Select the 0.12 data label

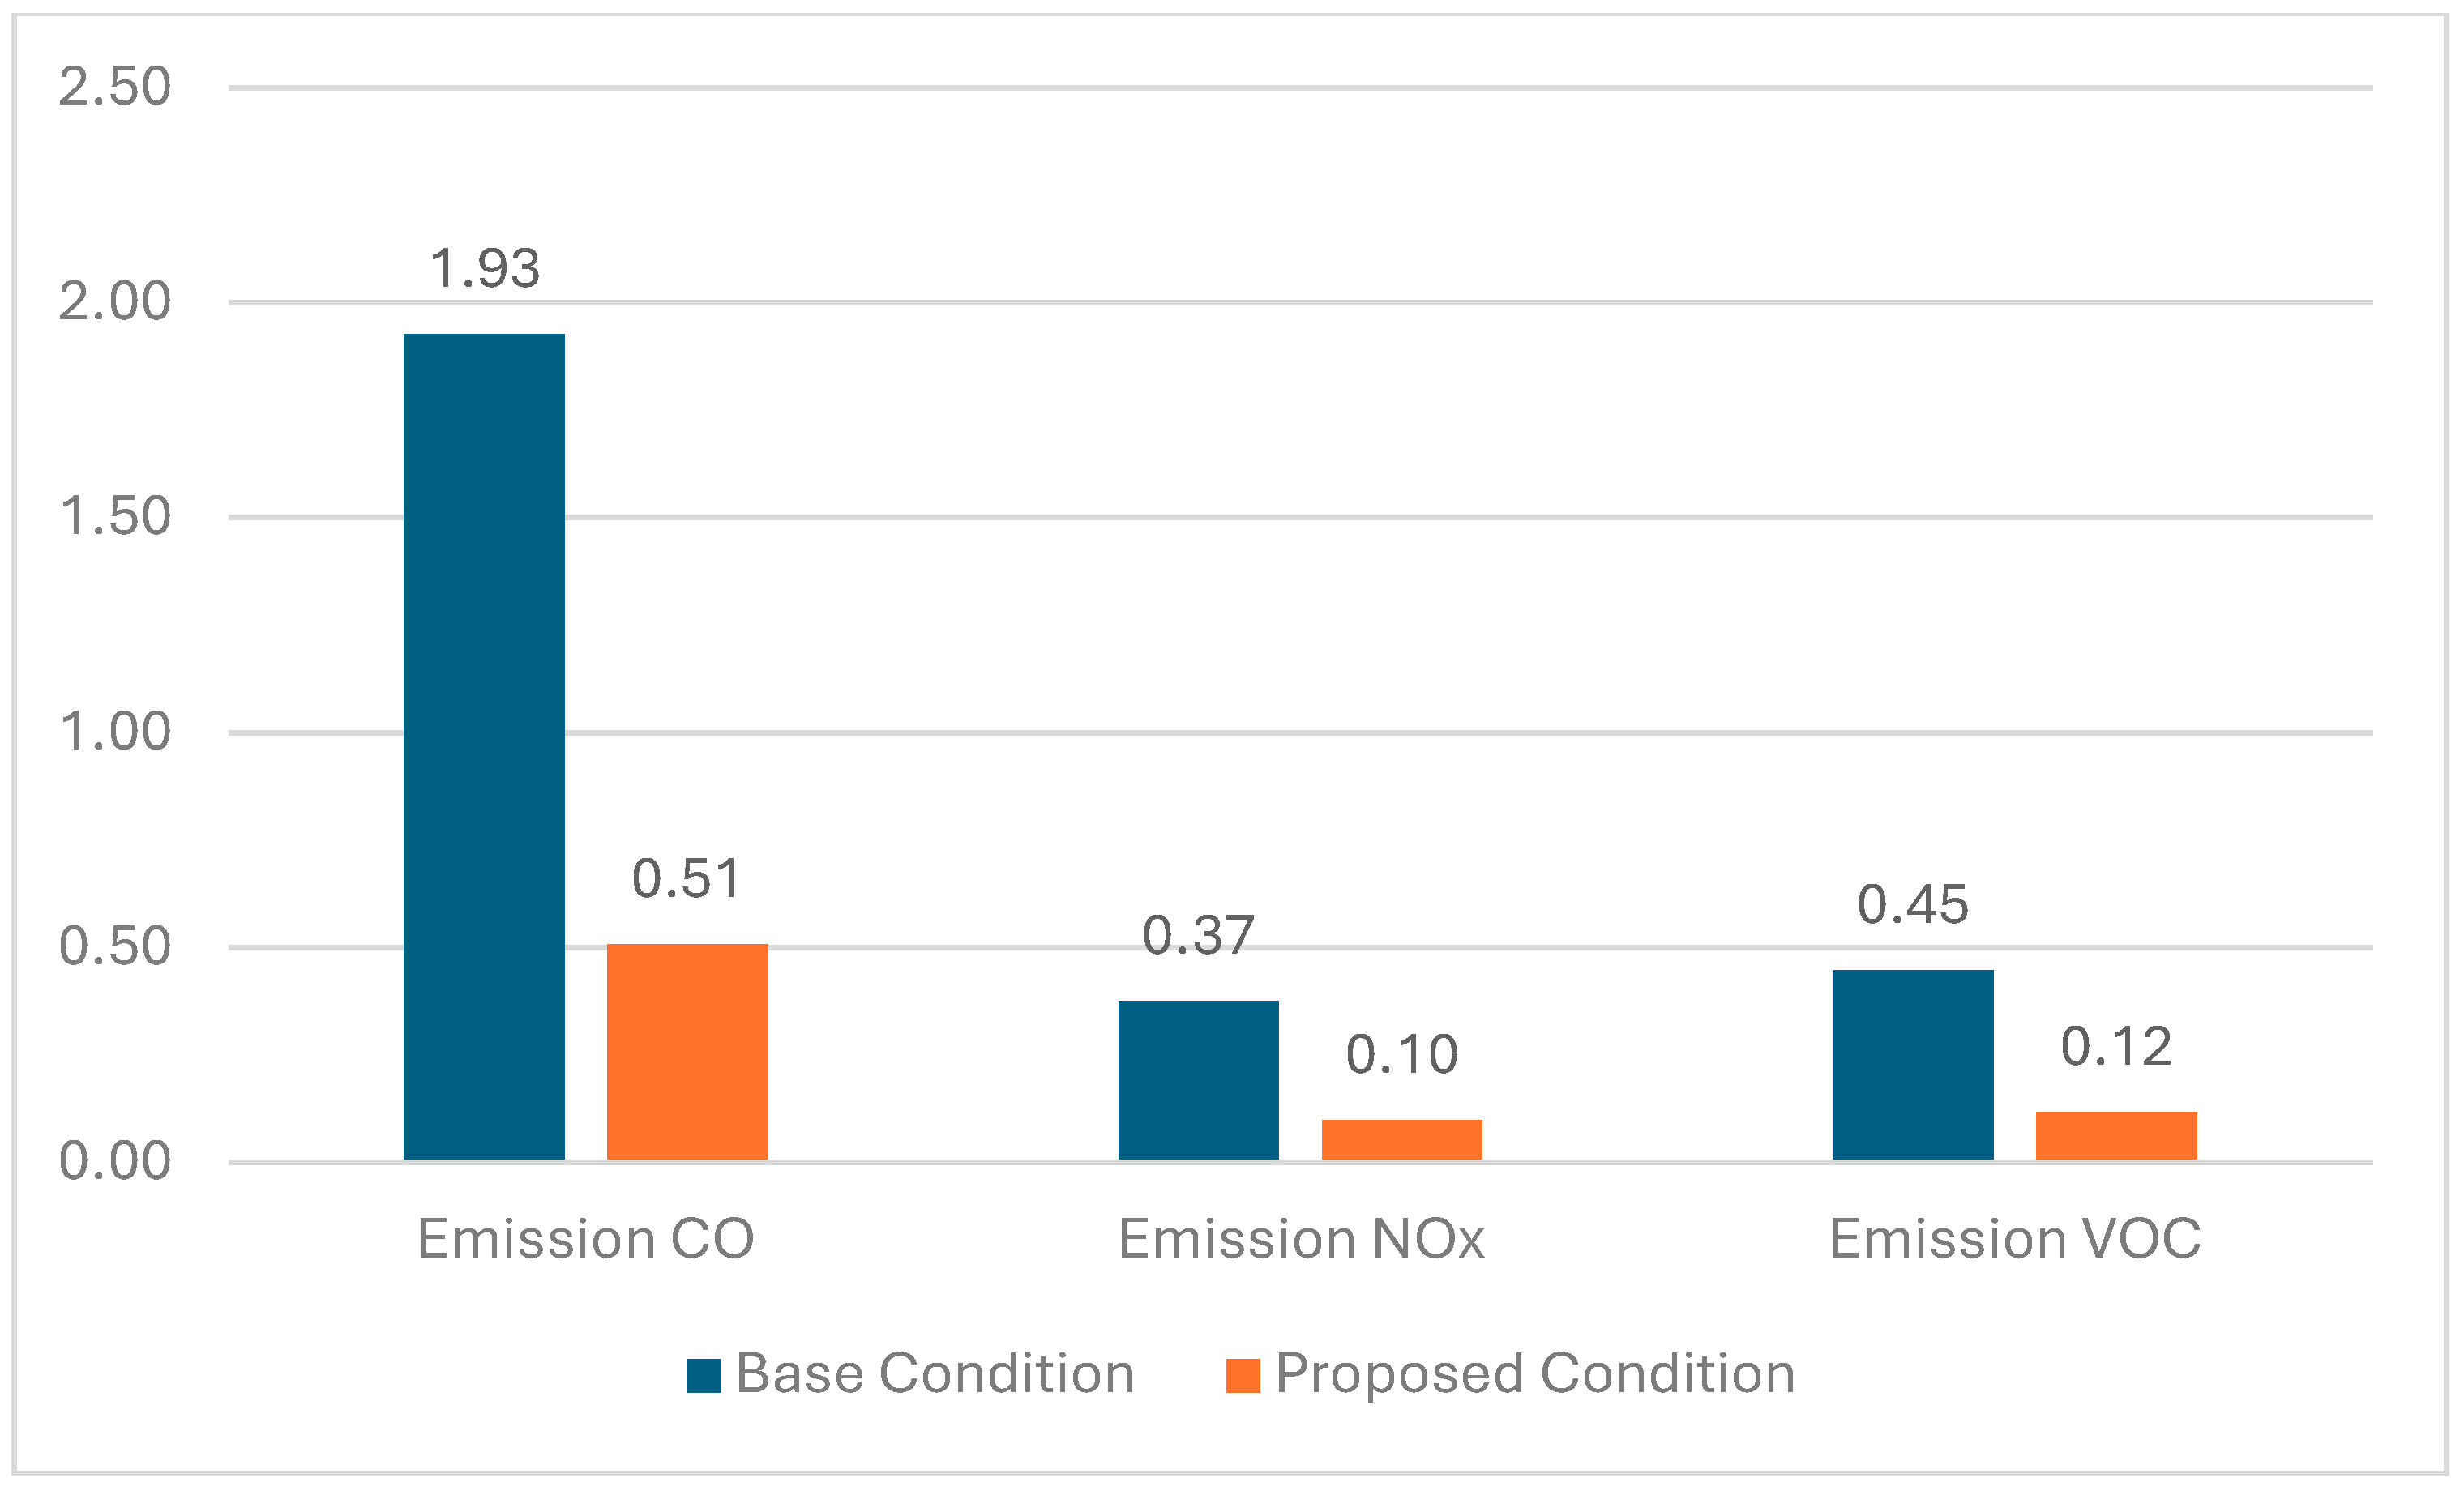pyautogui.click(x=2116, y=1047)
